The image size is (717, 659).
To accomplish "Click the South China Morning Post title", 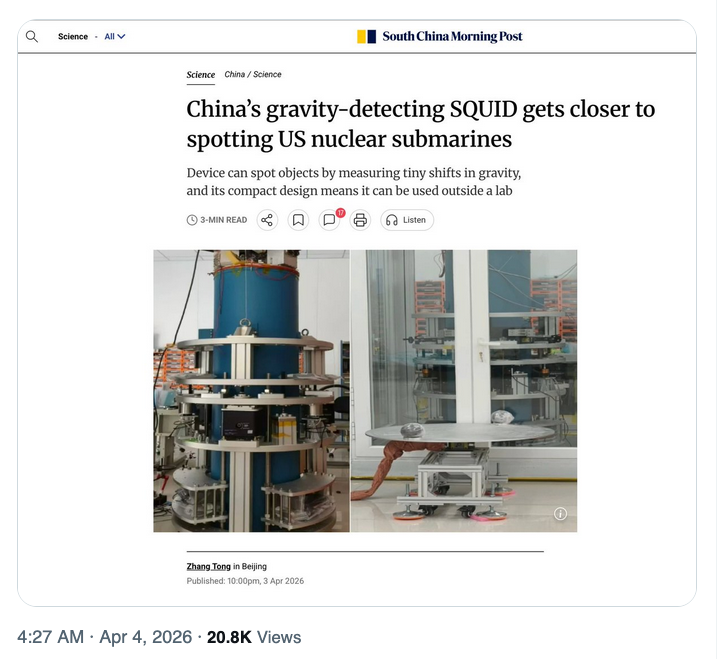I will (x=452, y=36).
